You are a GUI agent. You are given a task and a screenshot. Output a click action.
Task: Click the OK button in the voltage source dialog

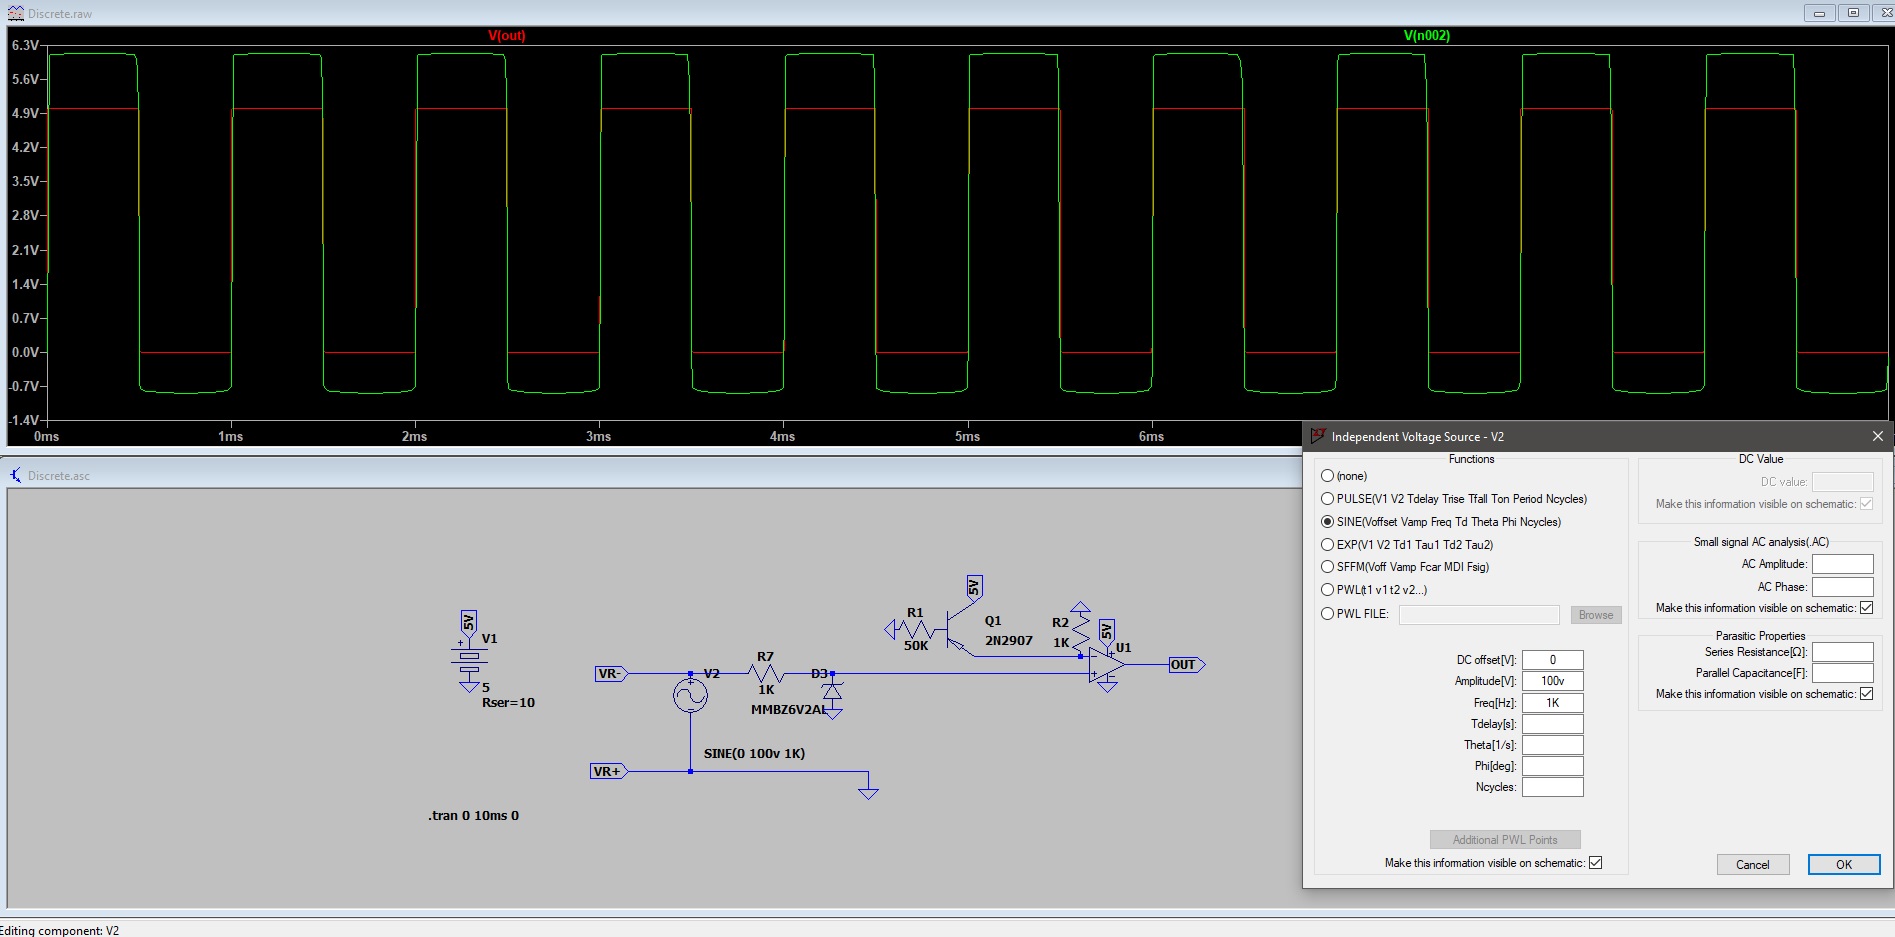[x=1843, y=865]
